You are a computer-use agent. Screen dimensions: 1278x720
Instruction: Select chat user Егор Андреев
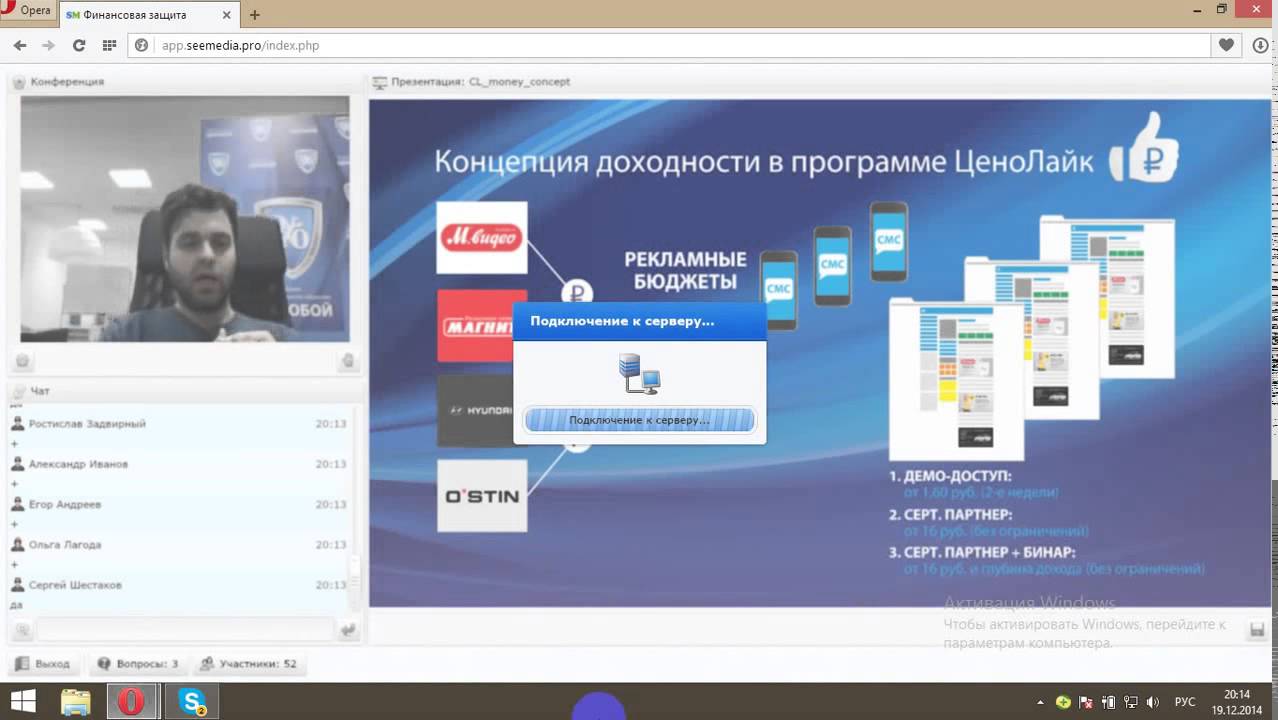tap(65, 505)
